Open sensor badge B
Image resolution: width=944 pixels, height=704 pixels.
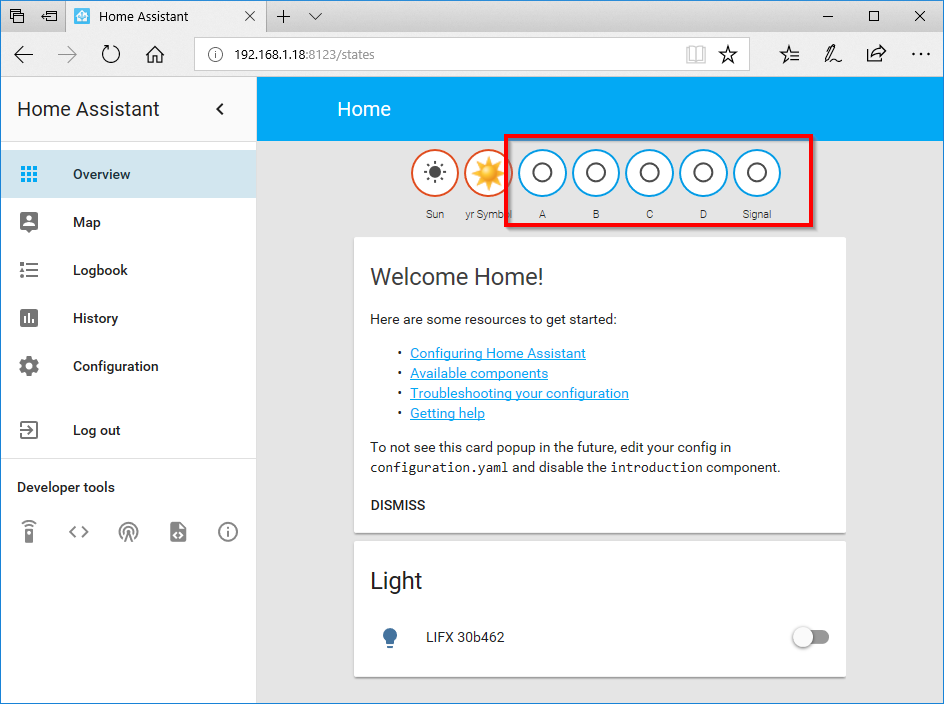(x=595, y=173)
